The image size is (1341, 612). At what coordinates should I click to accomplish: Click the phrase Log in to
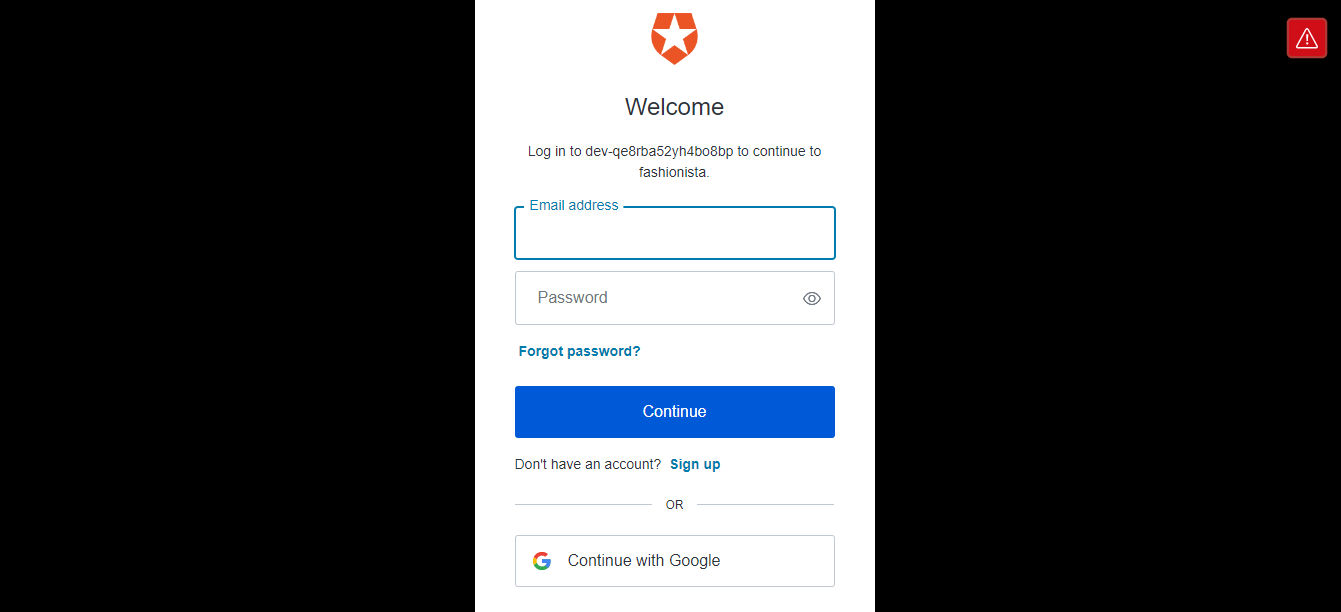[x=555, y=152]
